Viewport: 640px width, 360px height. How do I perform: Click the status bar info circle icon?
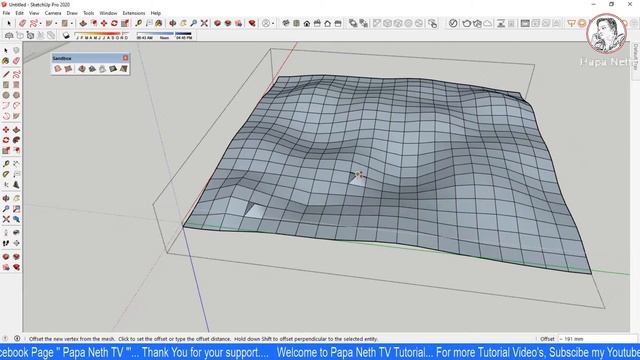tap(17, 338)
